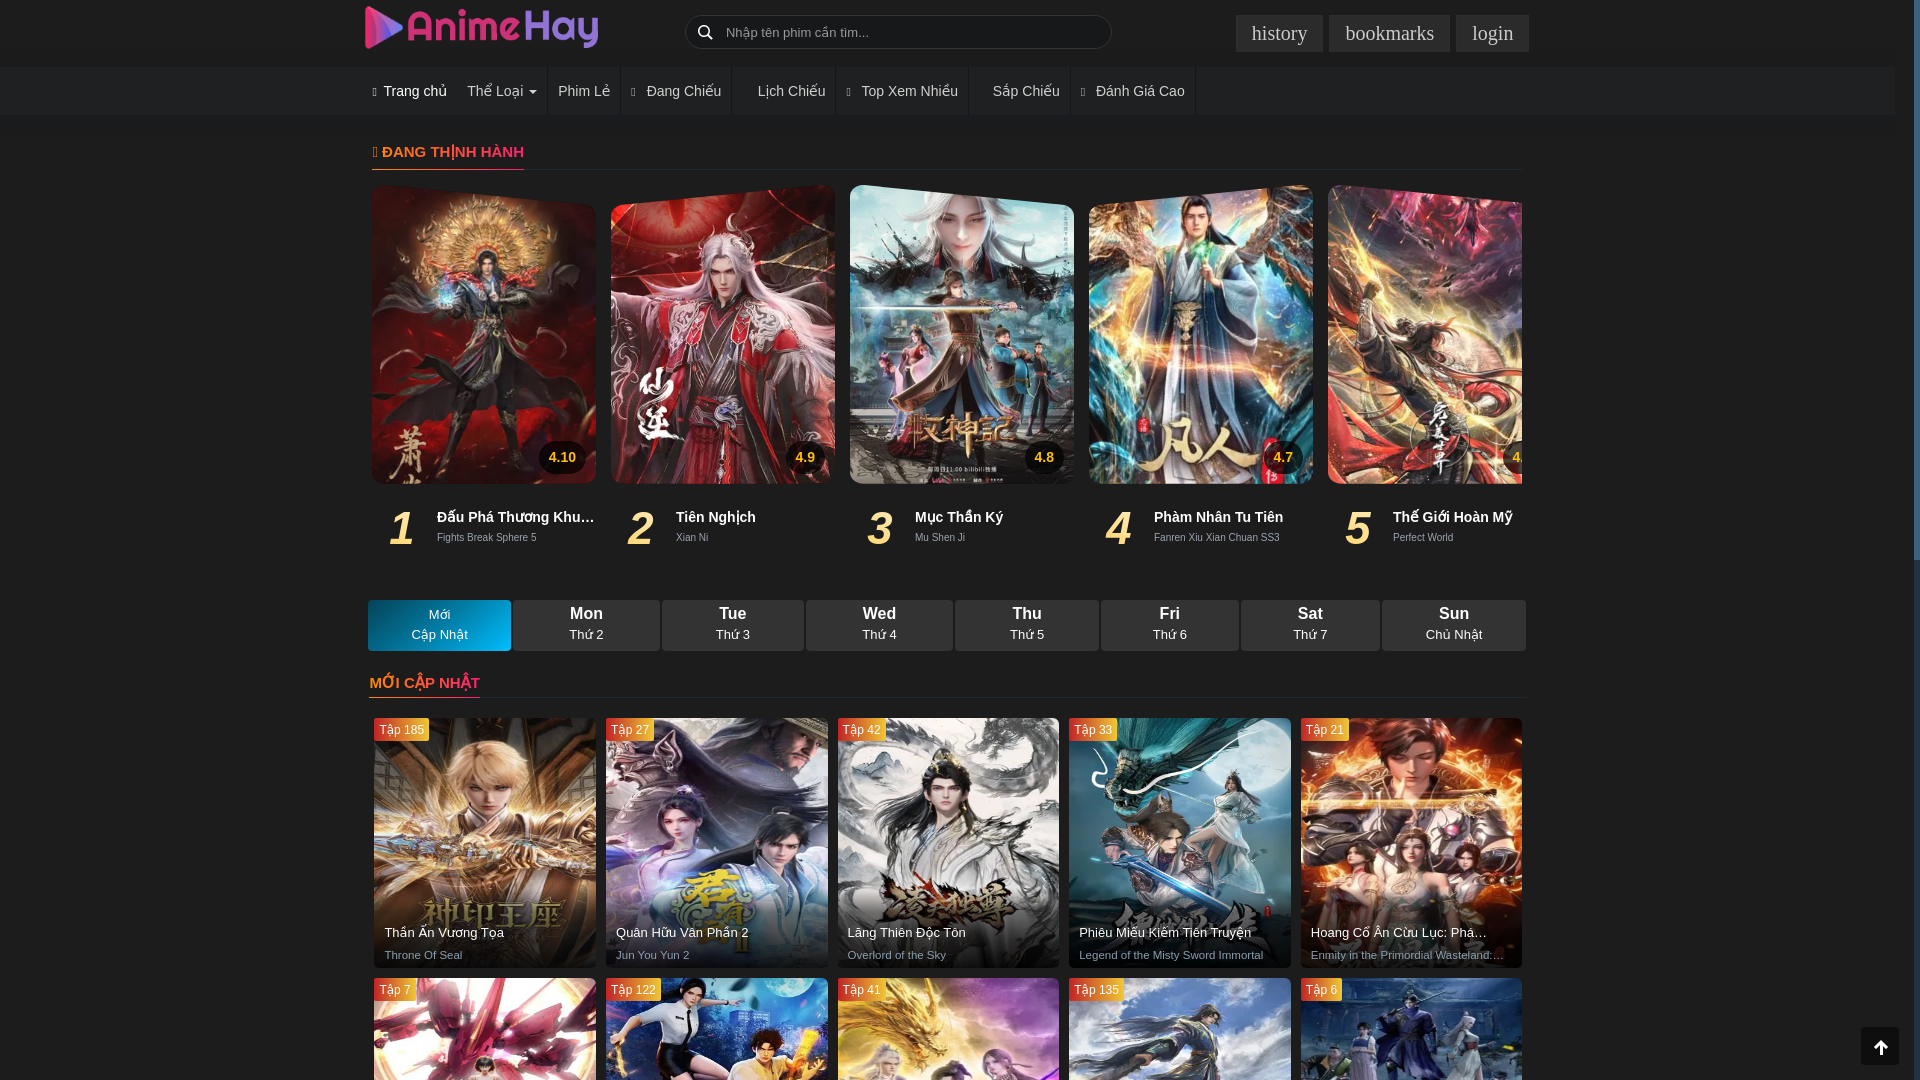
Task: Open Phiêu Miểu Kiếm Tiên Truyện card
Action: click(1180, 843)
